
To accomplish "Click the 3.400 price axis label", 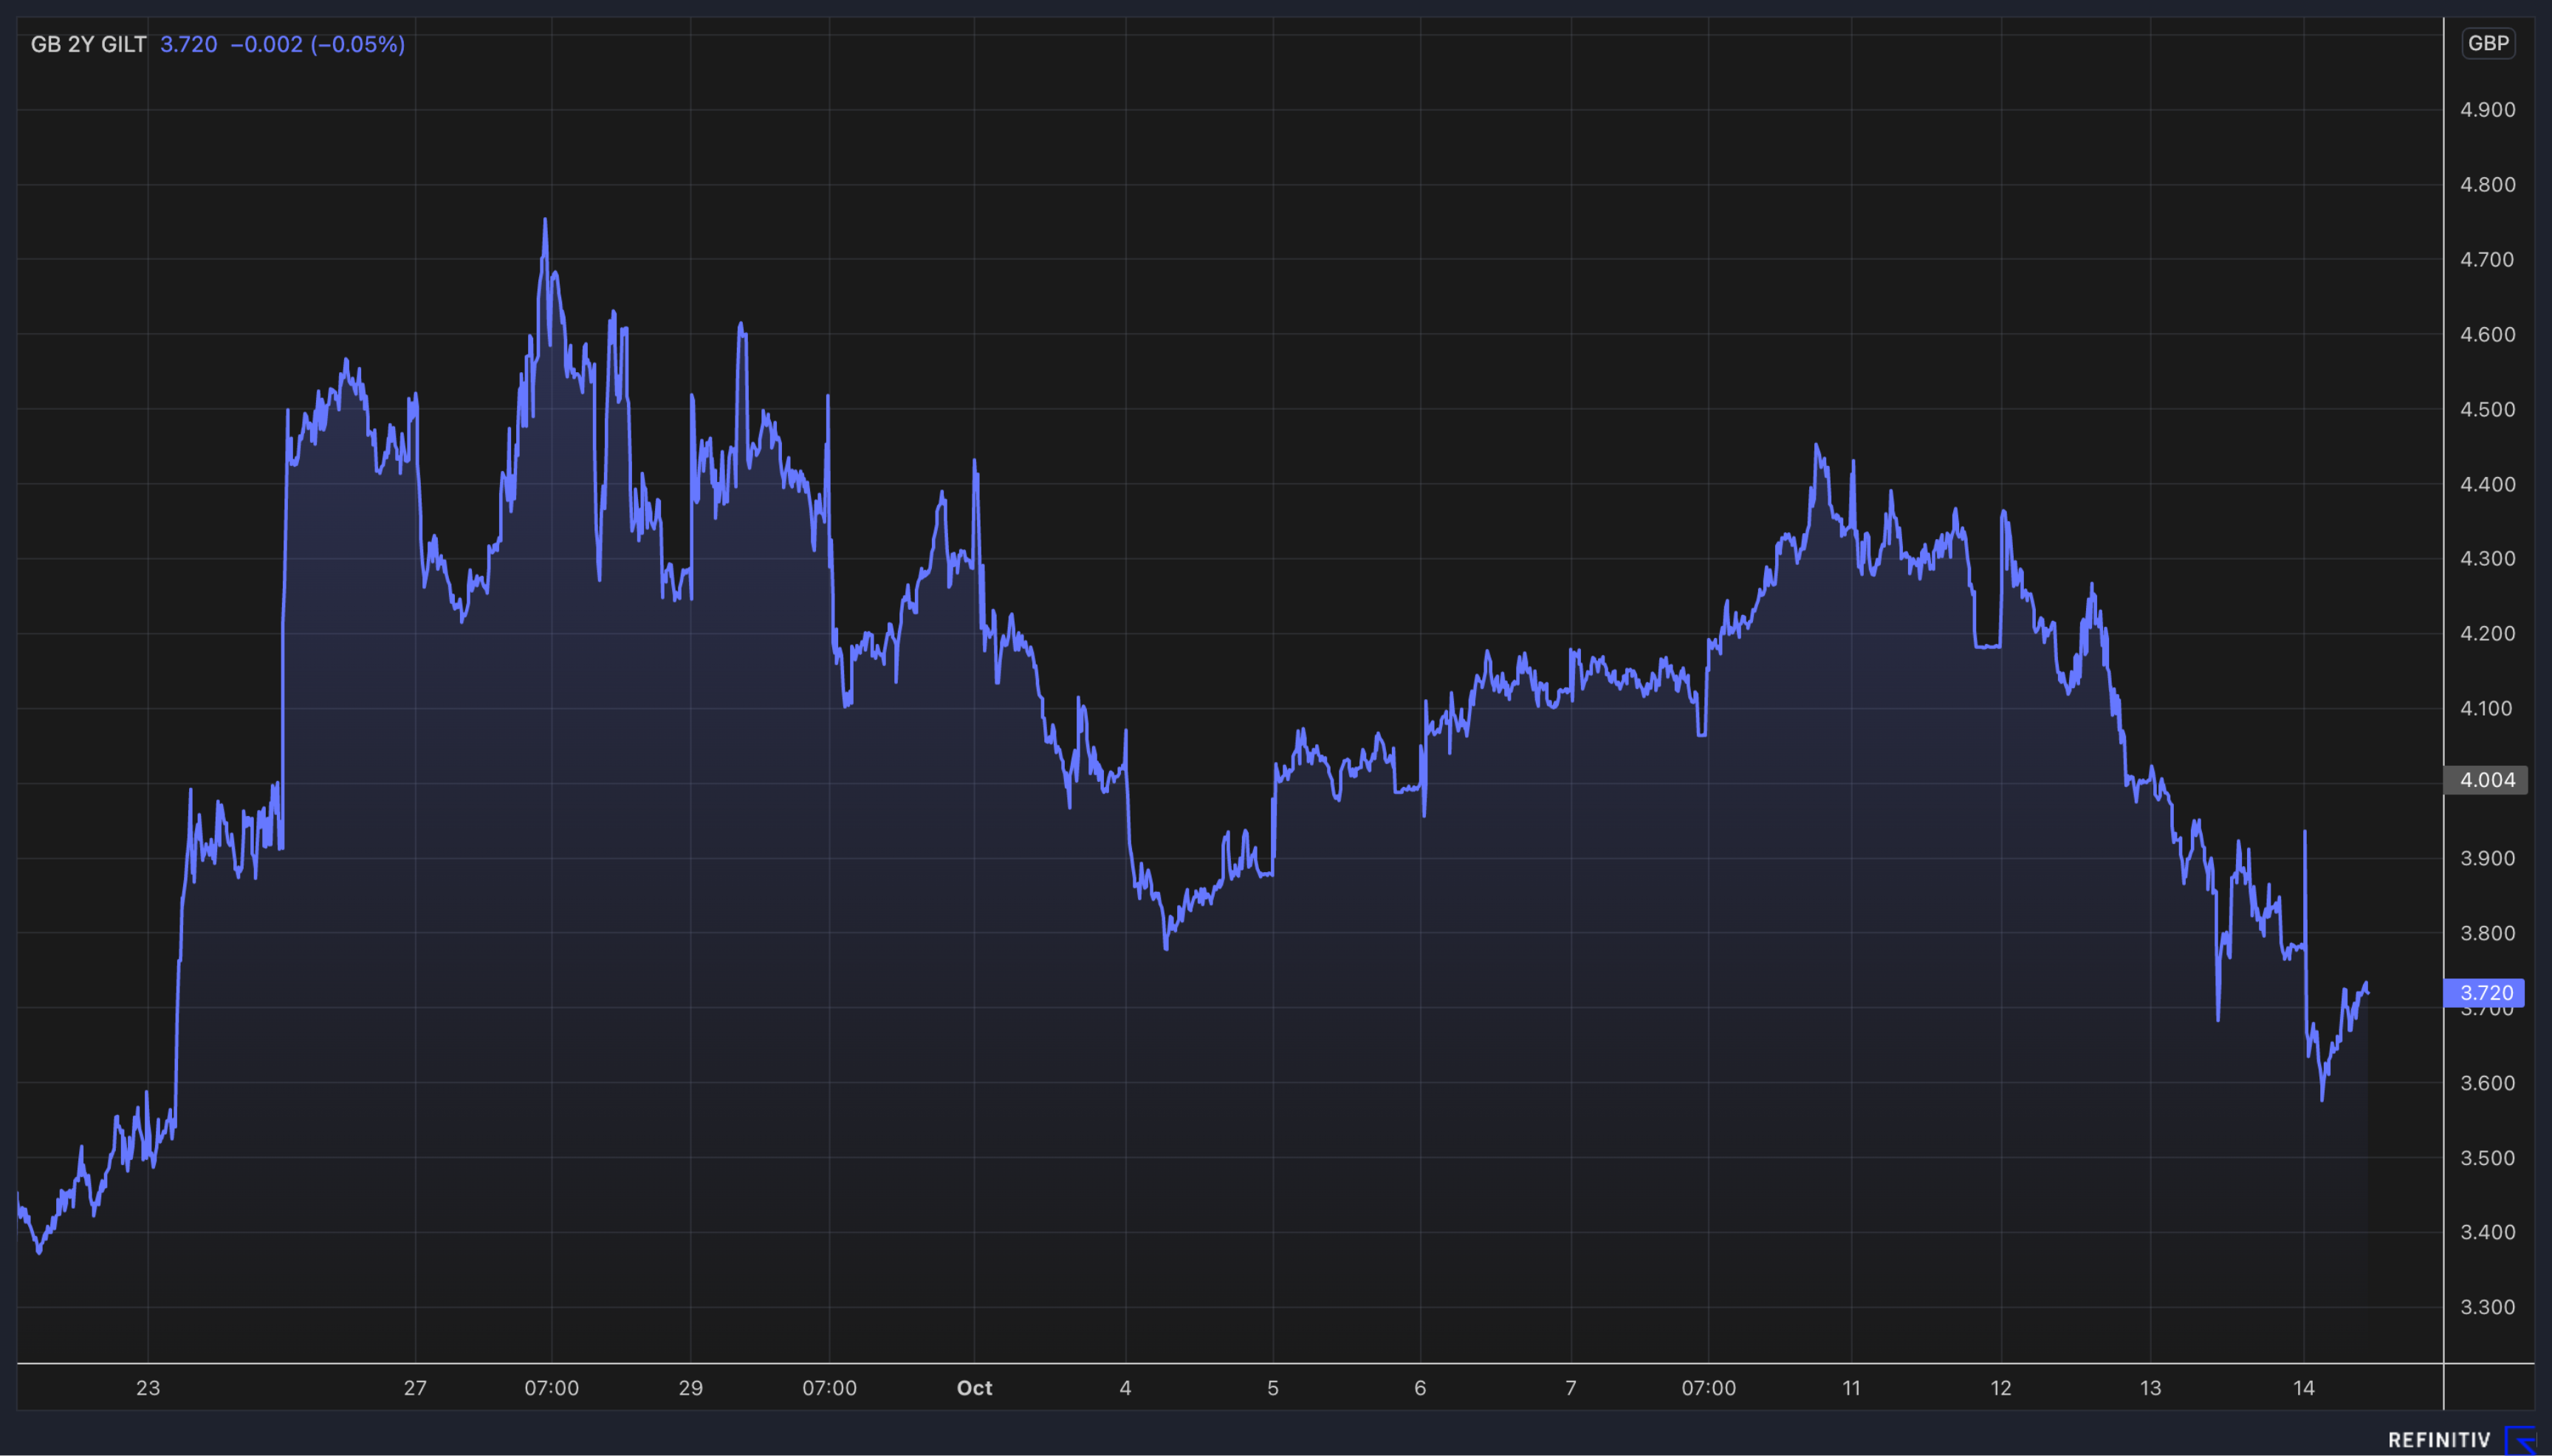I will point(2488,1232).
